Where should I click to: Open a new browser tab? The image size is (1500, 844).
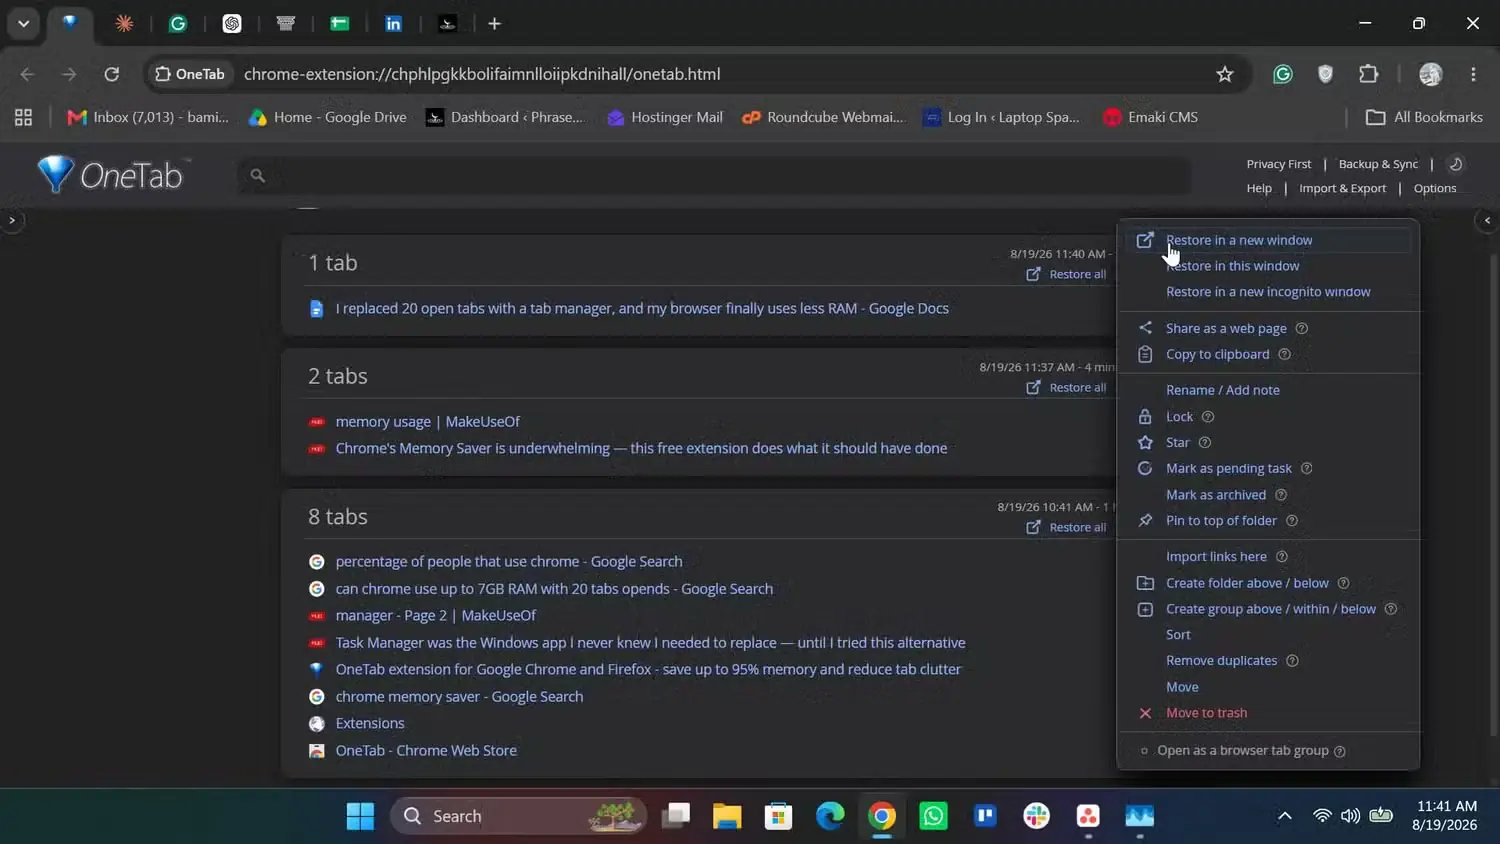point(494,23)
